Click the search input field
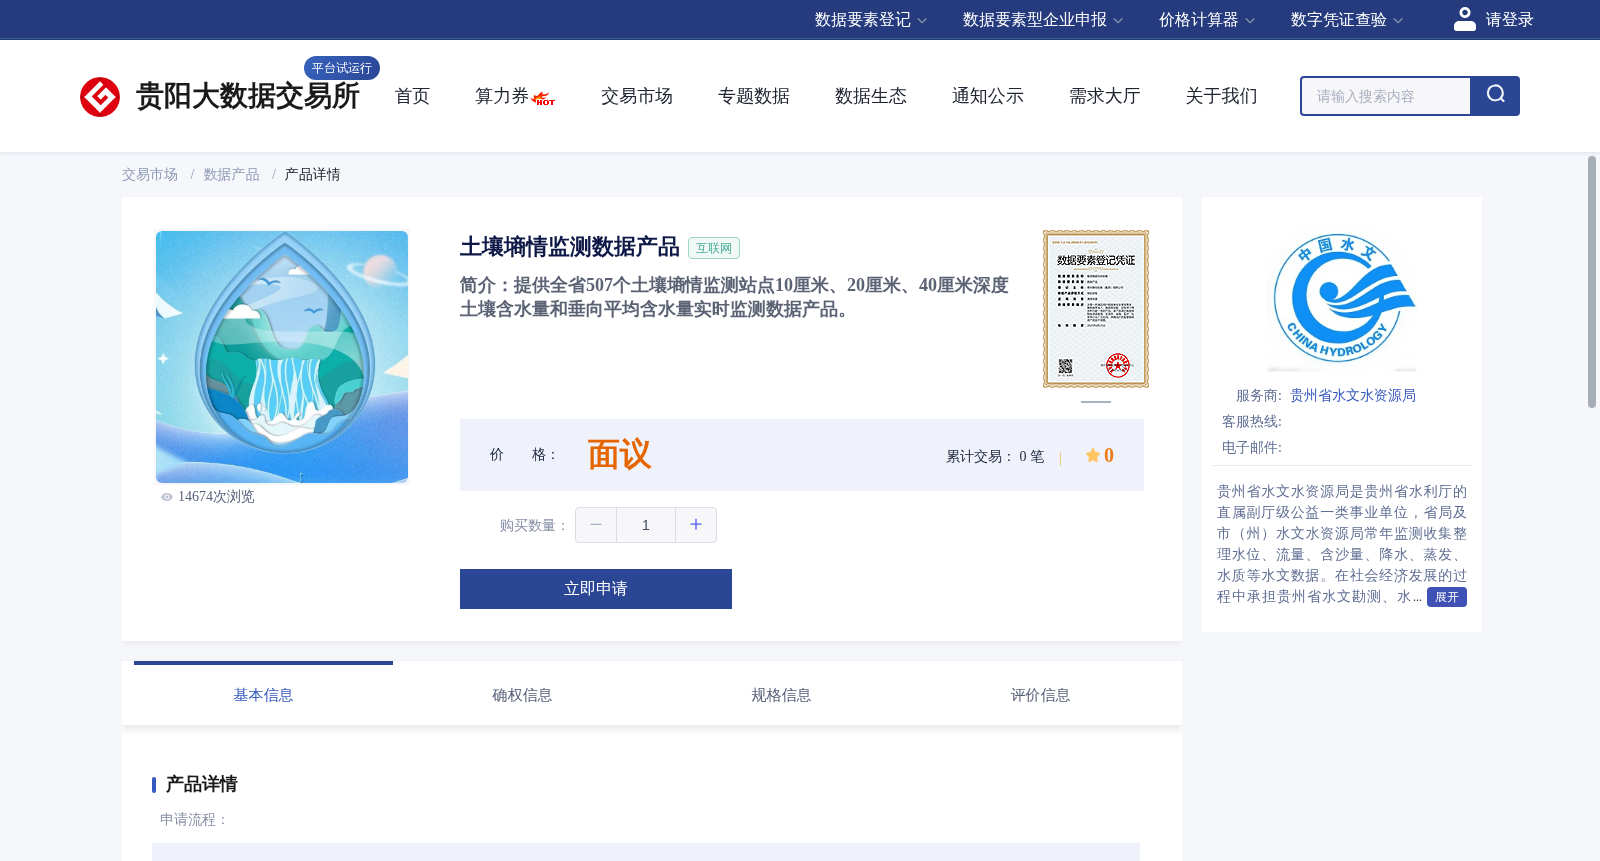The image size is (1600, 861). [1386, 96]
